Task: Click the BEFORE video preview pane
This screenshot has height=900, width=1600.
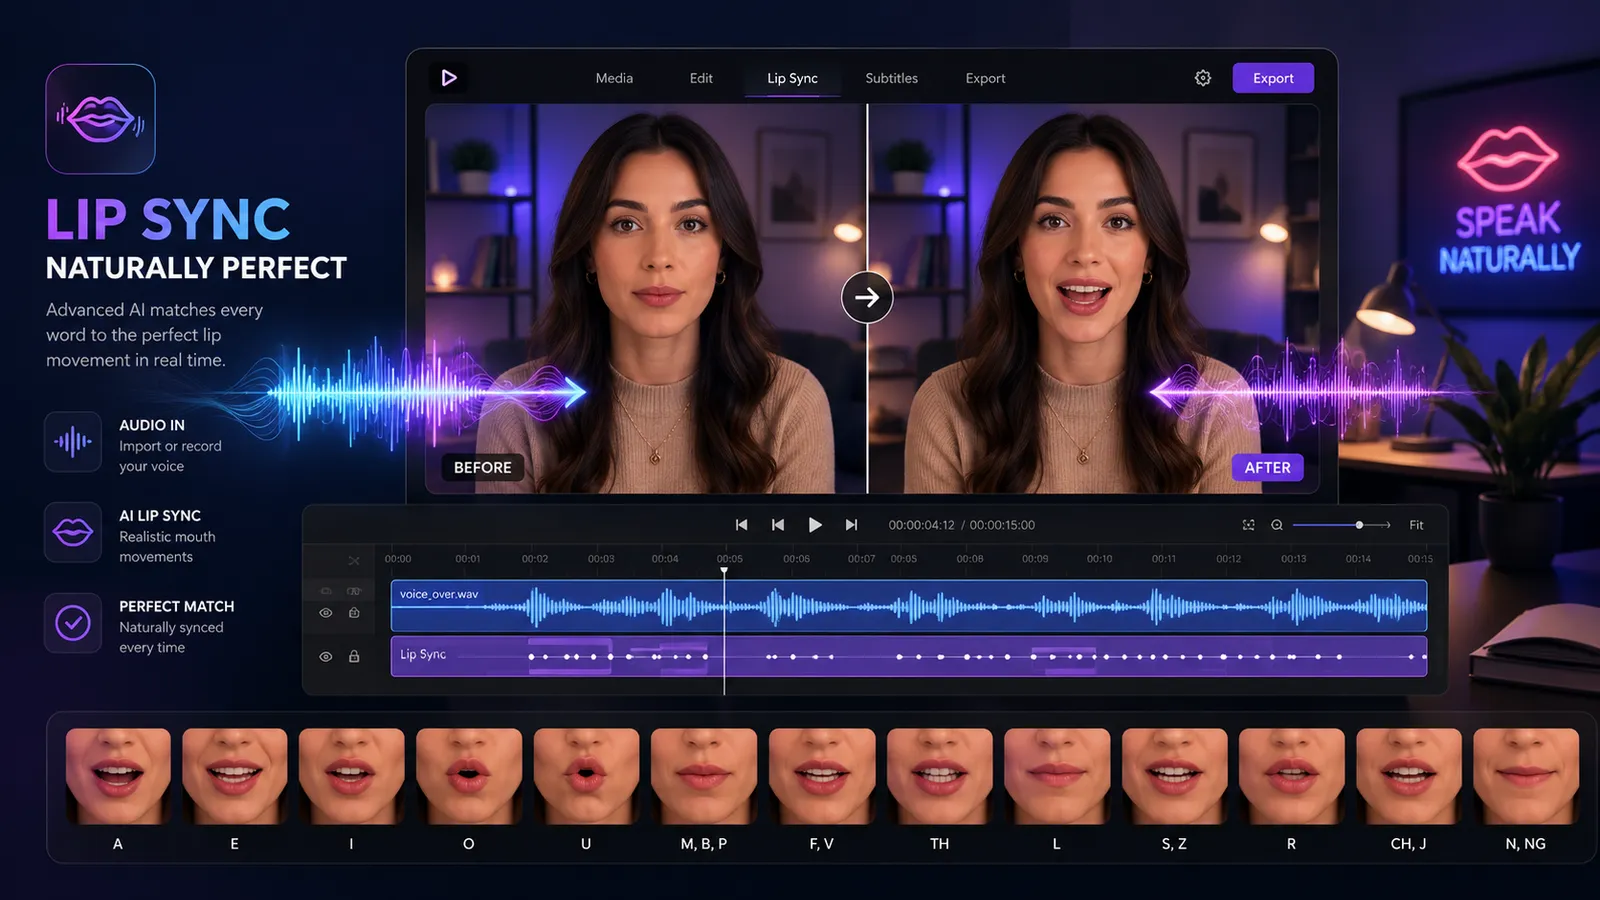Action: (646, 299)
